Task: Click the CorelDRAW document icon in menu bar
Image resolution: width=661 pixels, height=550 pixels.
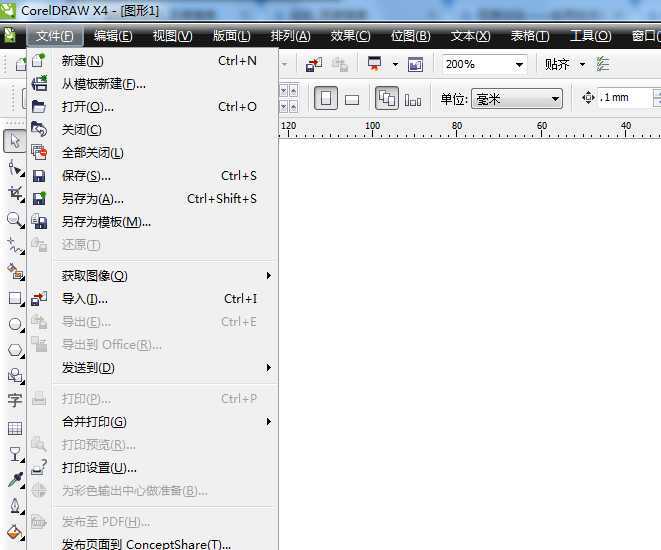Action: coord(10,35)
